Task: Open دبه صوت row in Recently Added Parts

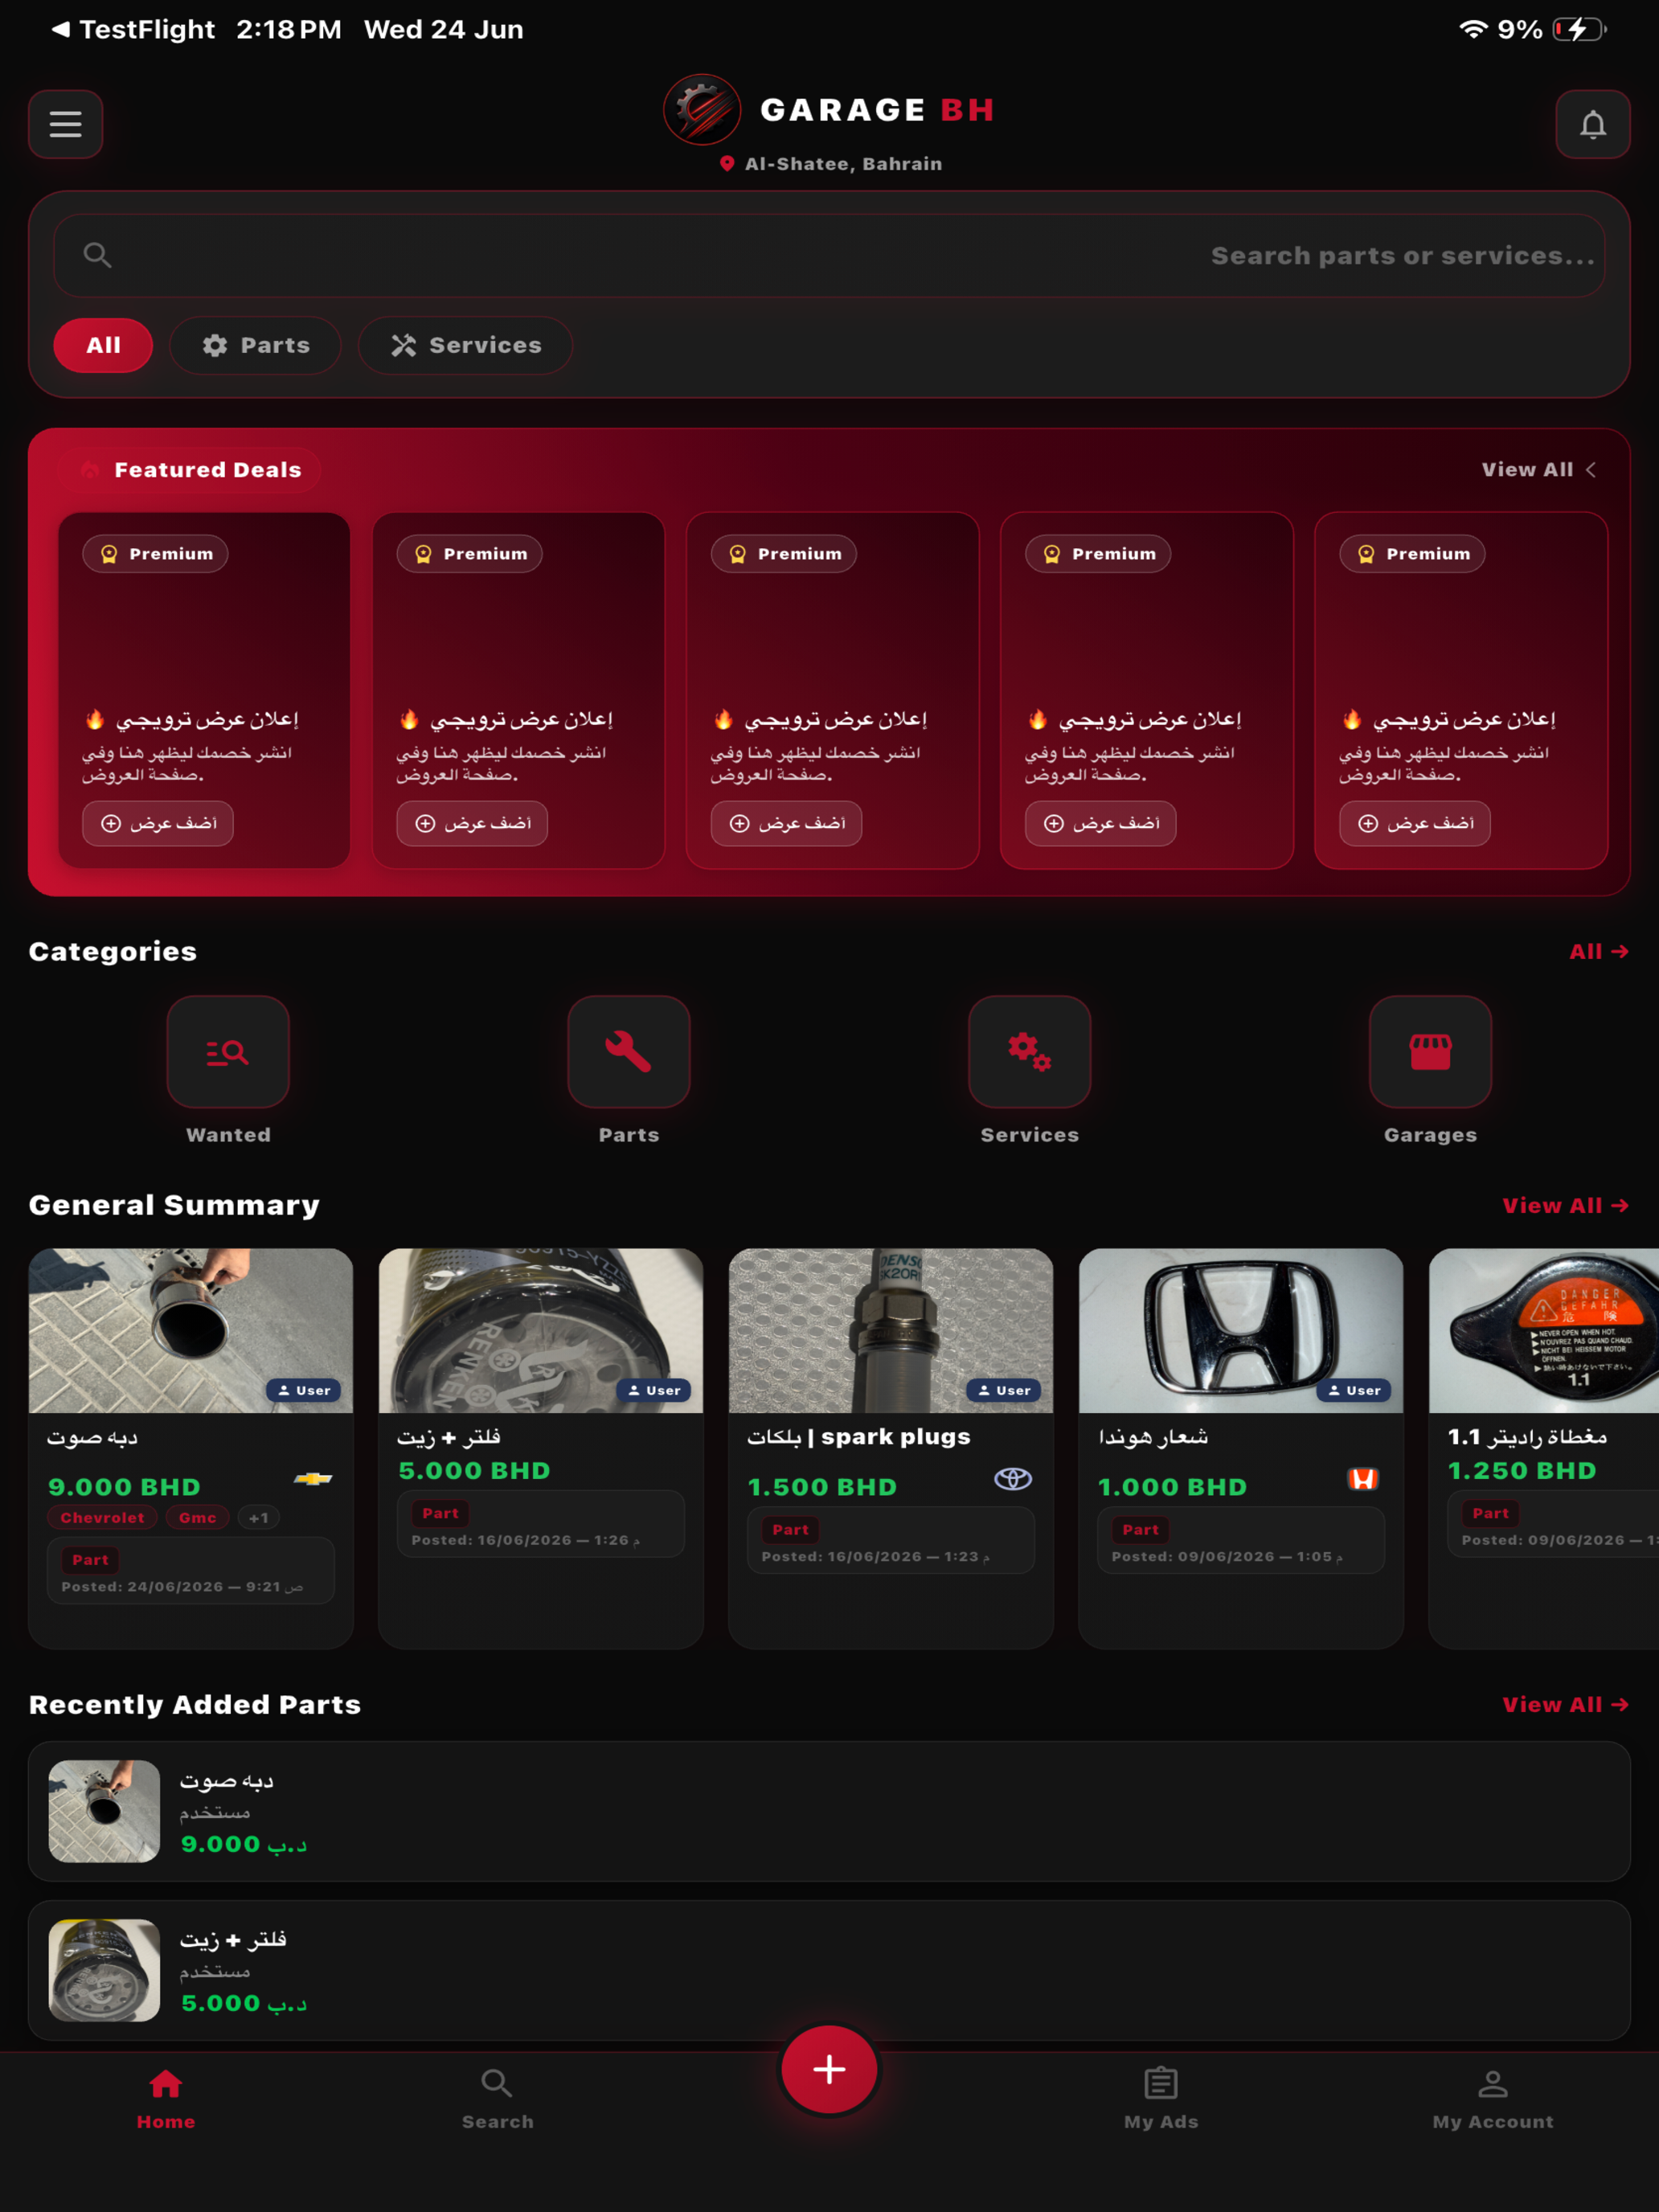Action: coord(829,1811)
